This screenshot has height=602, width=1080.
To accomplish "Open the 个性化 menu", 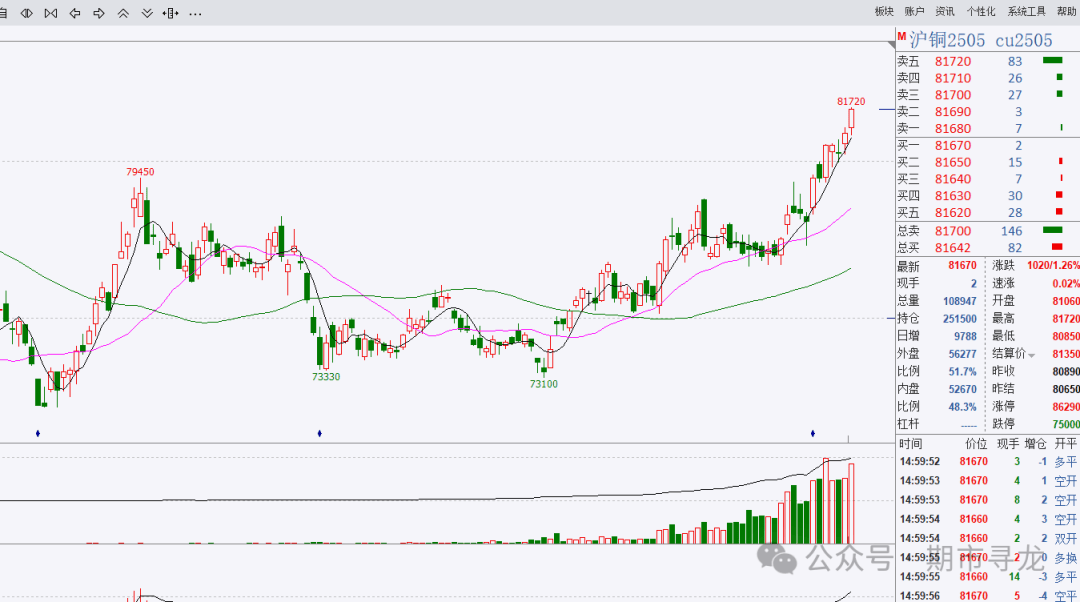I will (x=980, y=12).
